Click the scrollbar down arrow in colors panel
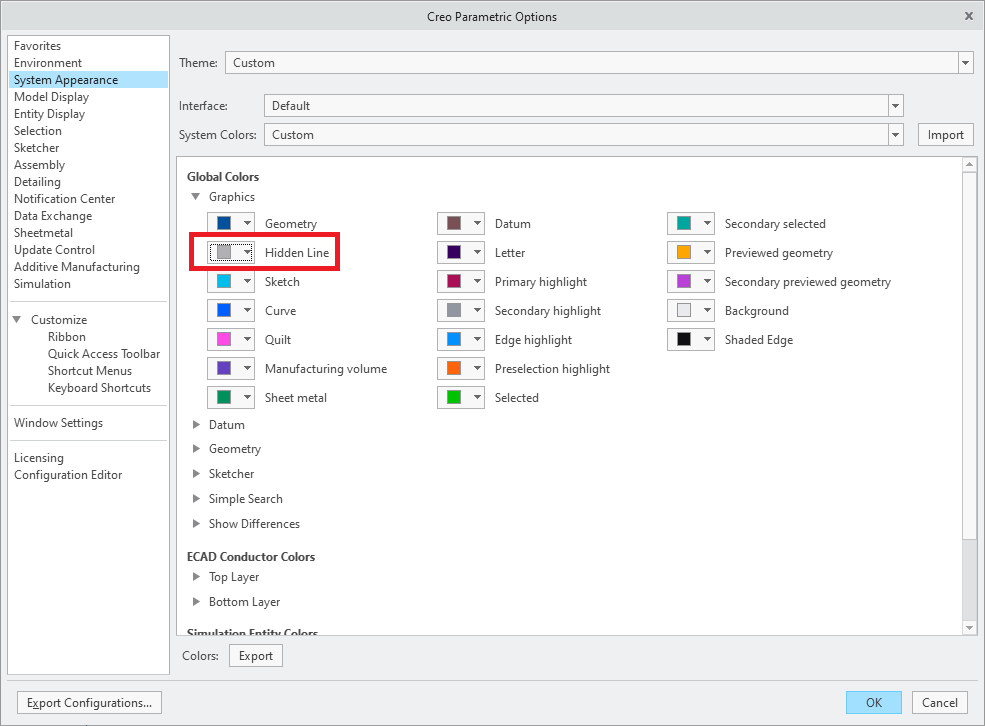This screenshot has height=726, width=985. tap(967, 627)
